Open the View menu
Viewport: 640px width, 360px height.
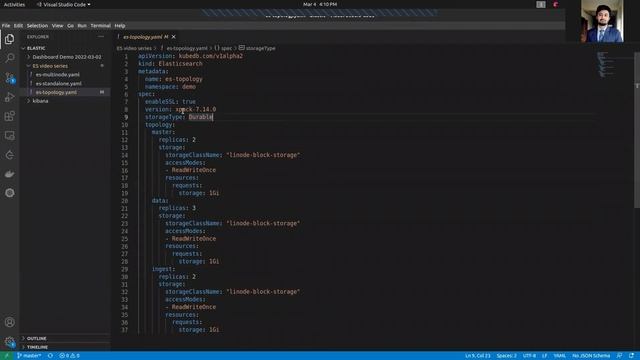(x=57, y=25)
